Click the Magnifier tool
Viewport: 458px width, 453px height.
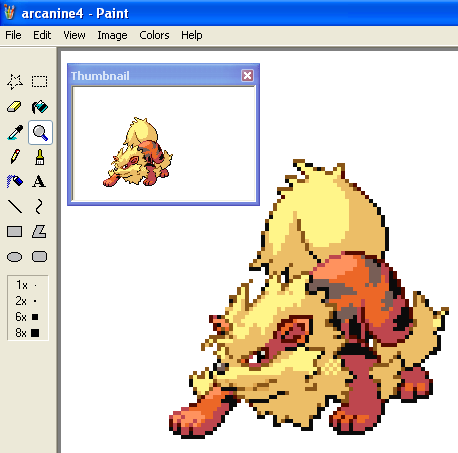40,132
